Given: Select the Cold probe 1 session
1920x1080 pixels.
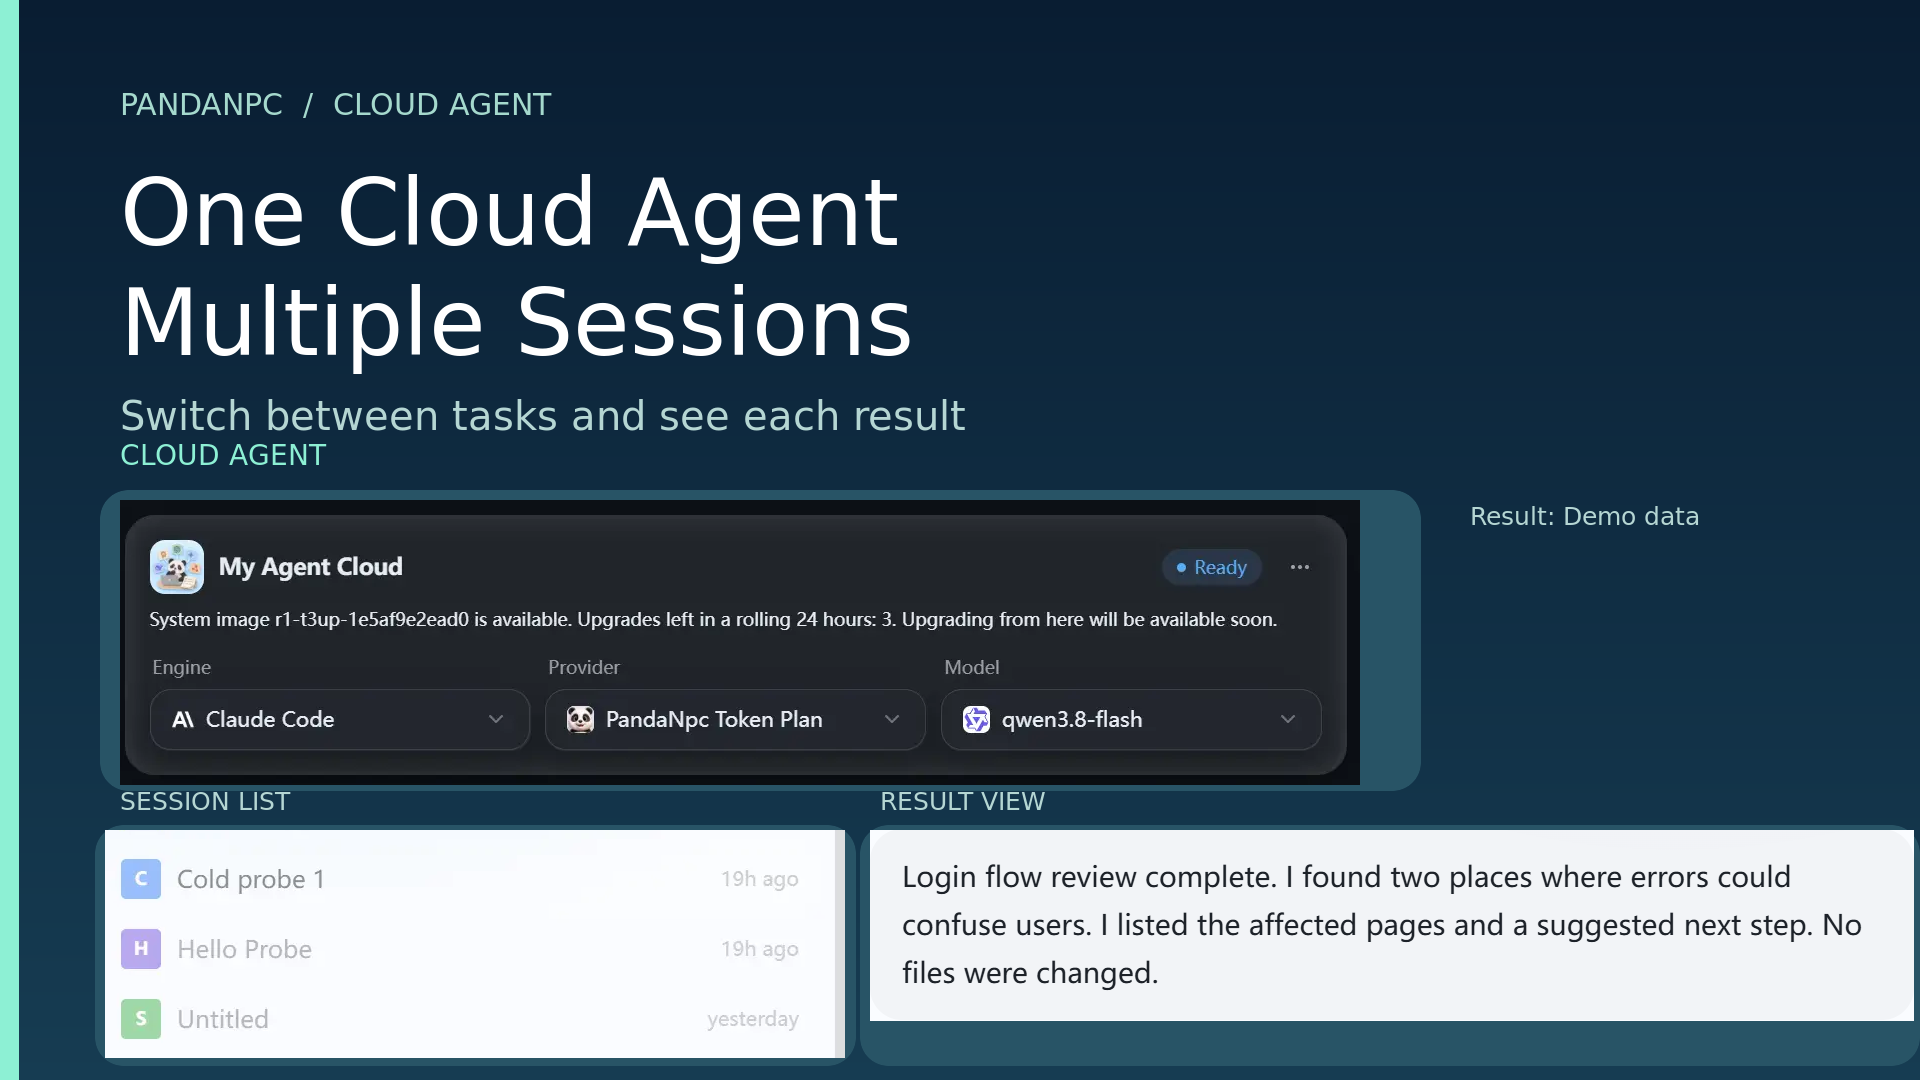Looking at the screenshot, I should [470, 879].
